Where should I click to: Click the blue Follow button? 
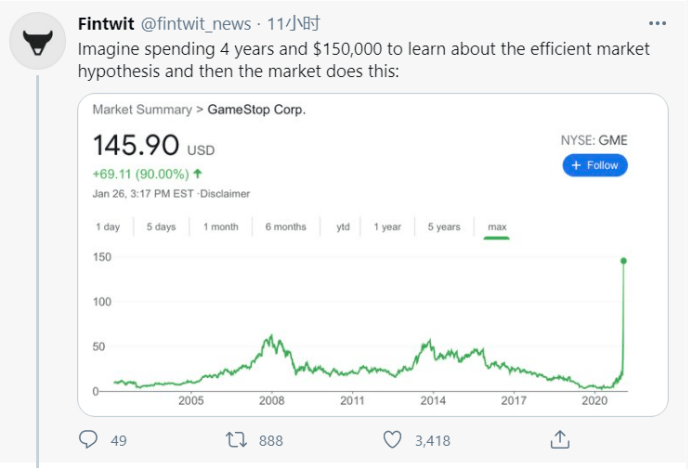(595, 165)
